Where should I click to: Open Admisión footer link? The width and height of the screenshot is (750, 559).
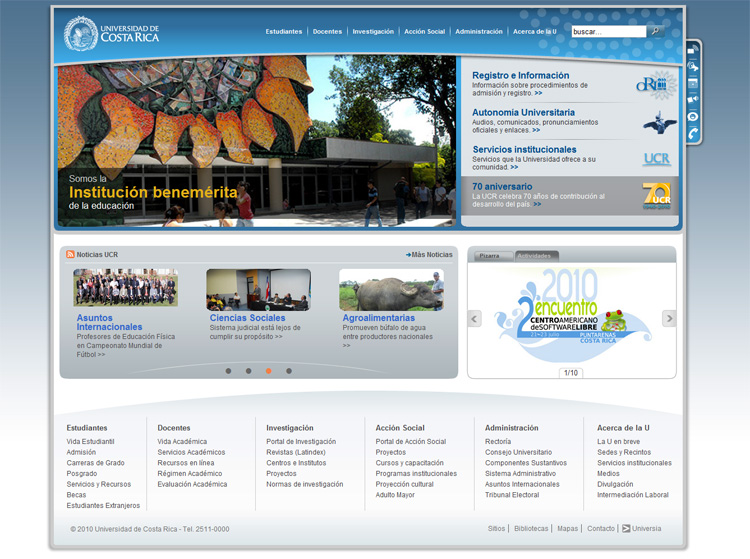click(81, 452)
